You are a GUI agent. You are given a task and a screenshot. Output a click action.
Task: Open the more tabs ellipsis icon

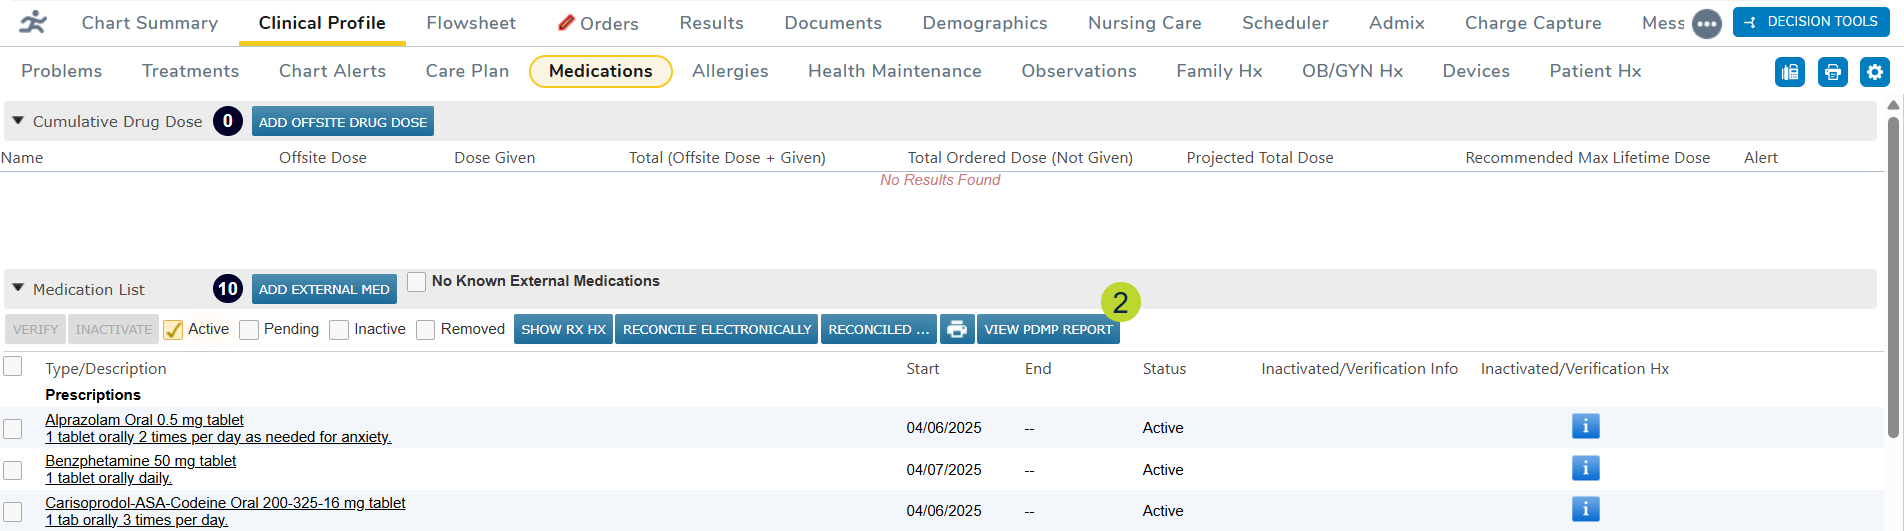(x=1706, y=24)
